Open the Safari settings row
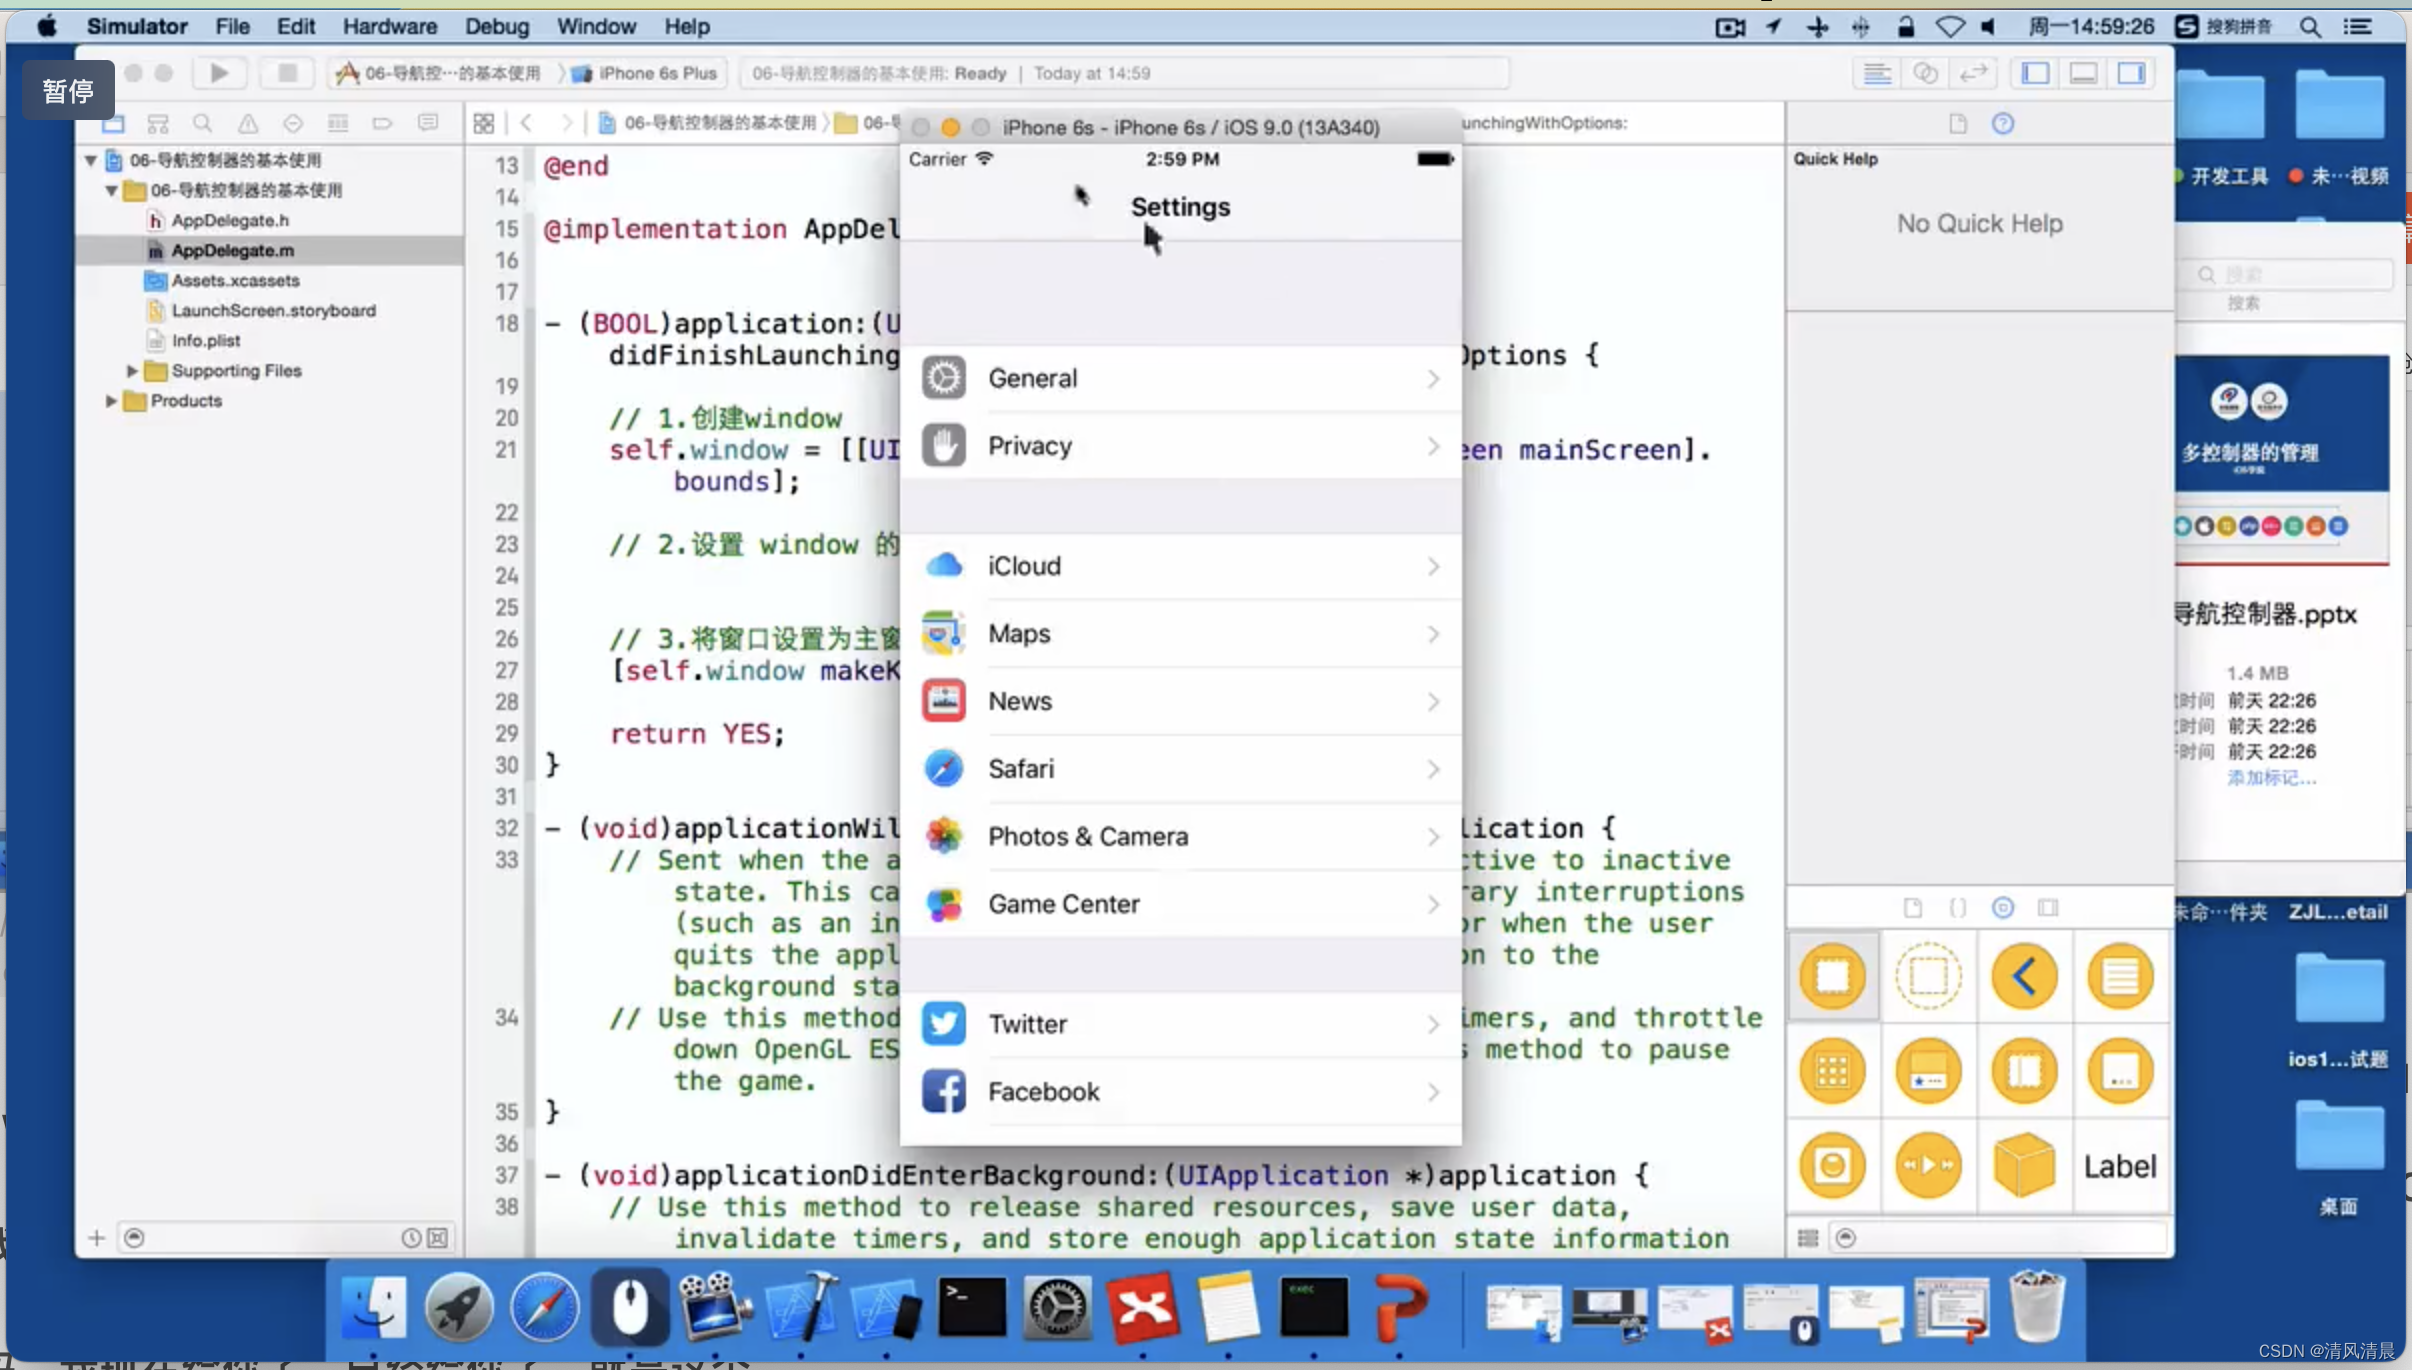 pos(1180,769)
